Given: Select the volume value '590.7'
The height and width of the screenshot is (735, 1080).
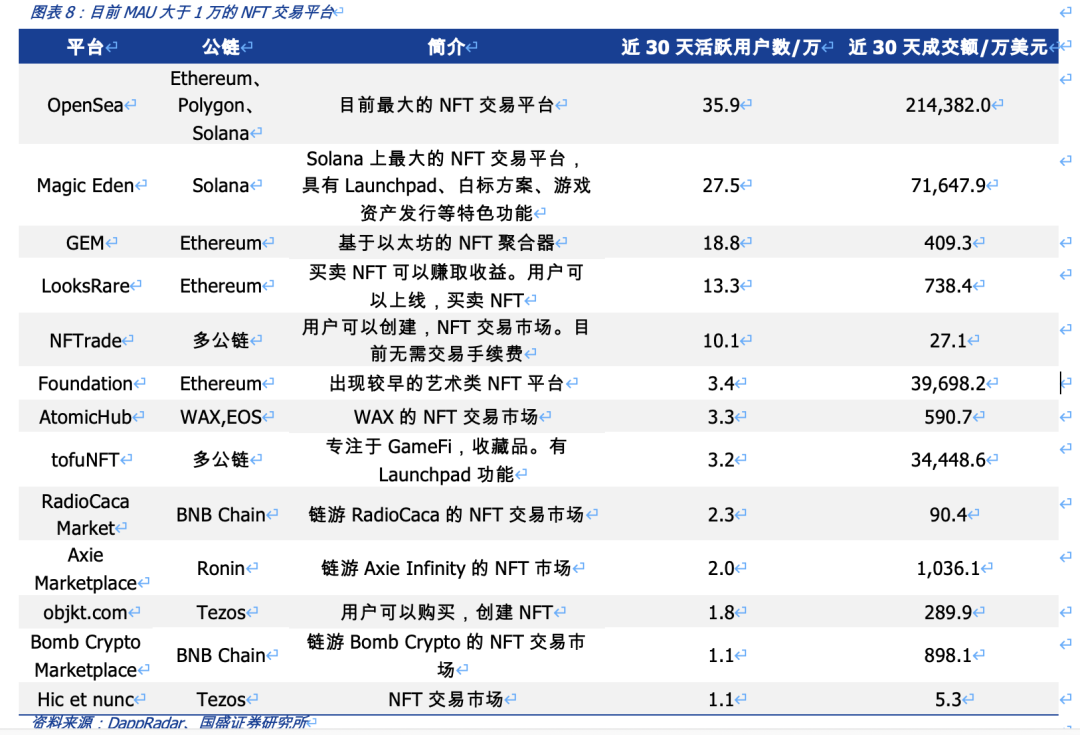Looking at the screenshot, I should tap(948, 417).
